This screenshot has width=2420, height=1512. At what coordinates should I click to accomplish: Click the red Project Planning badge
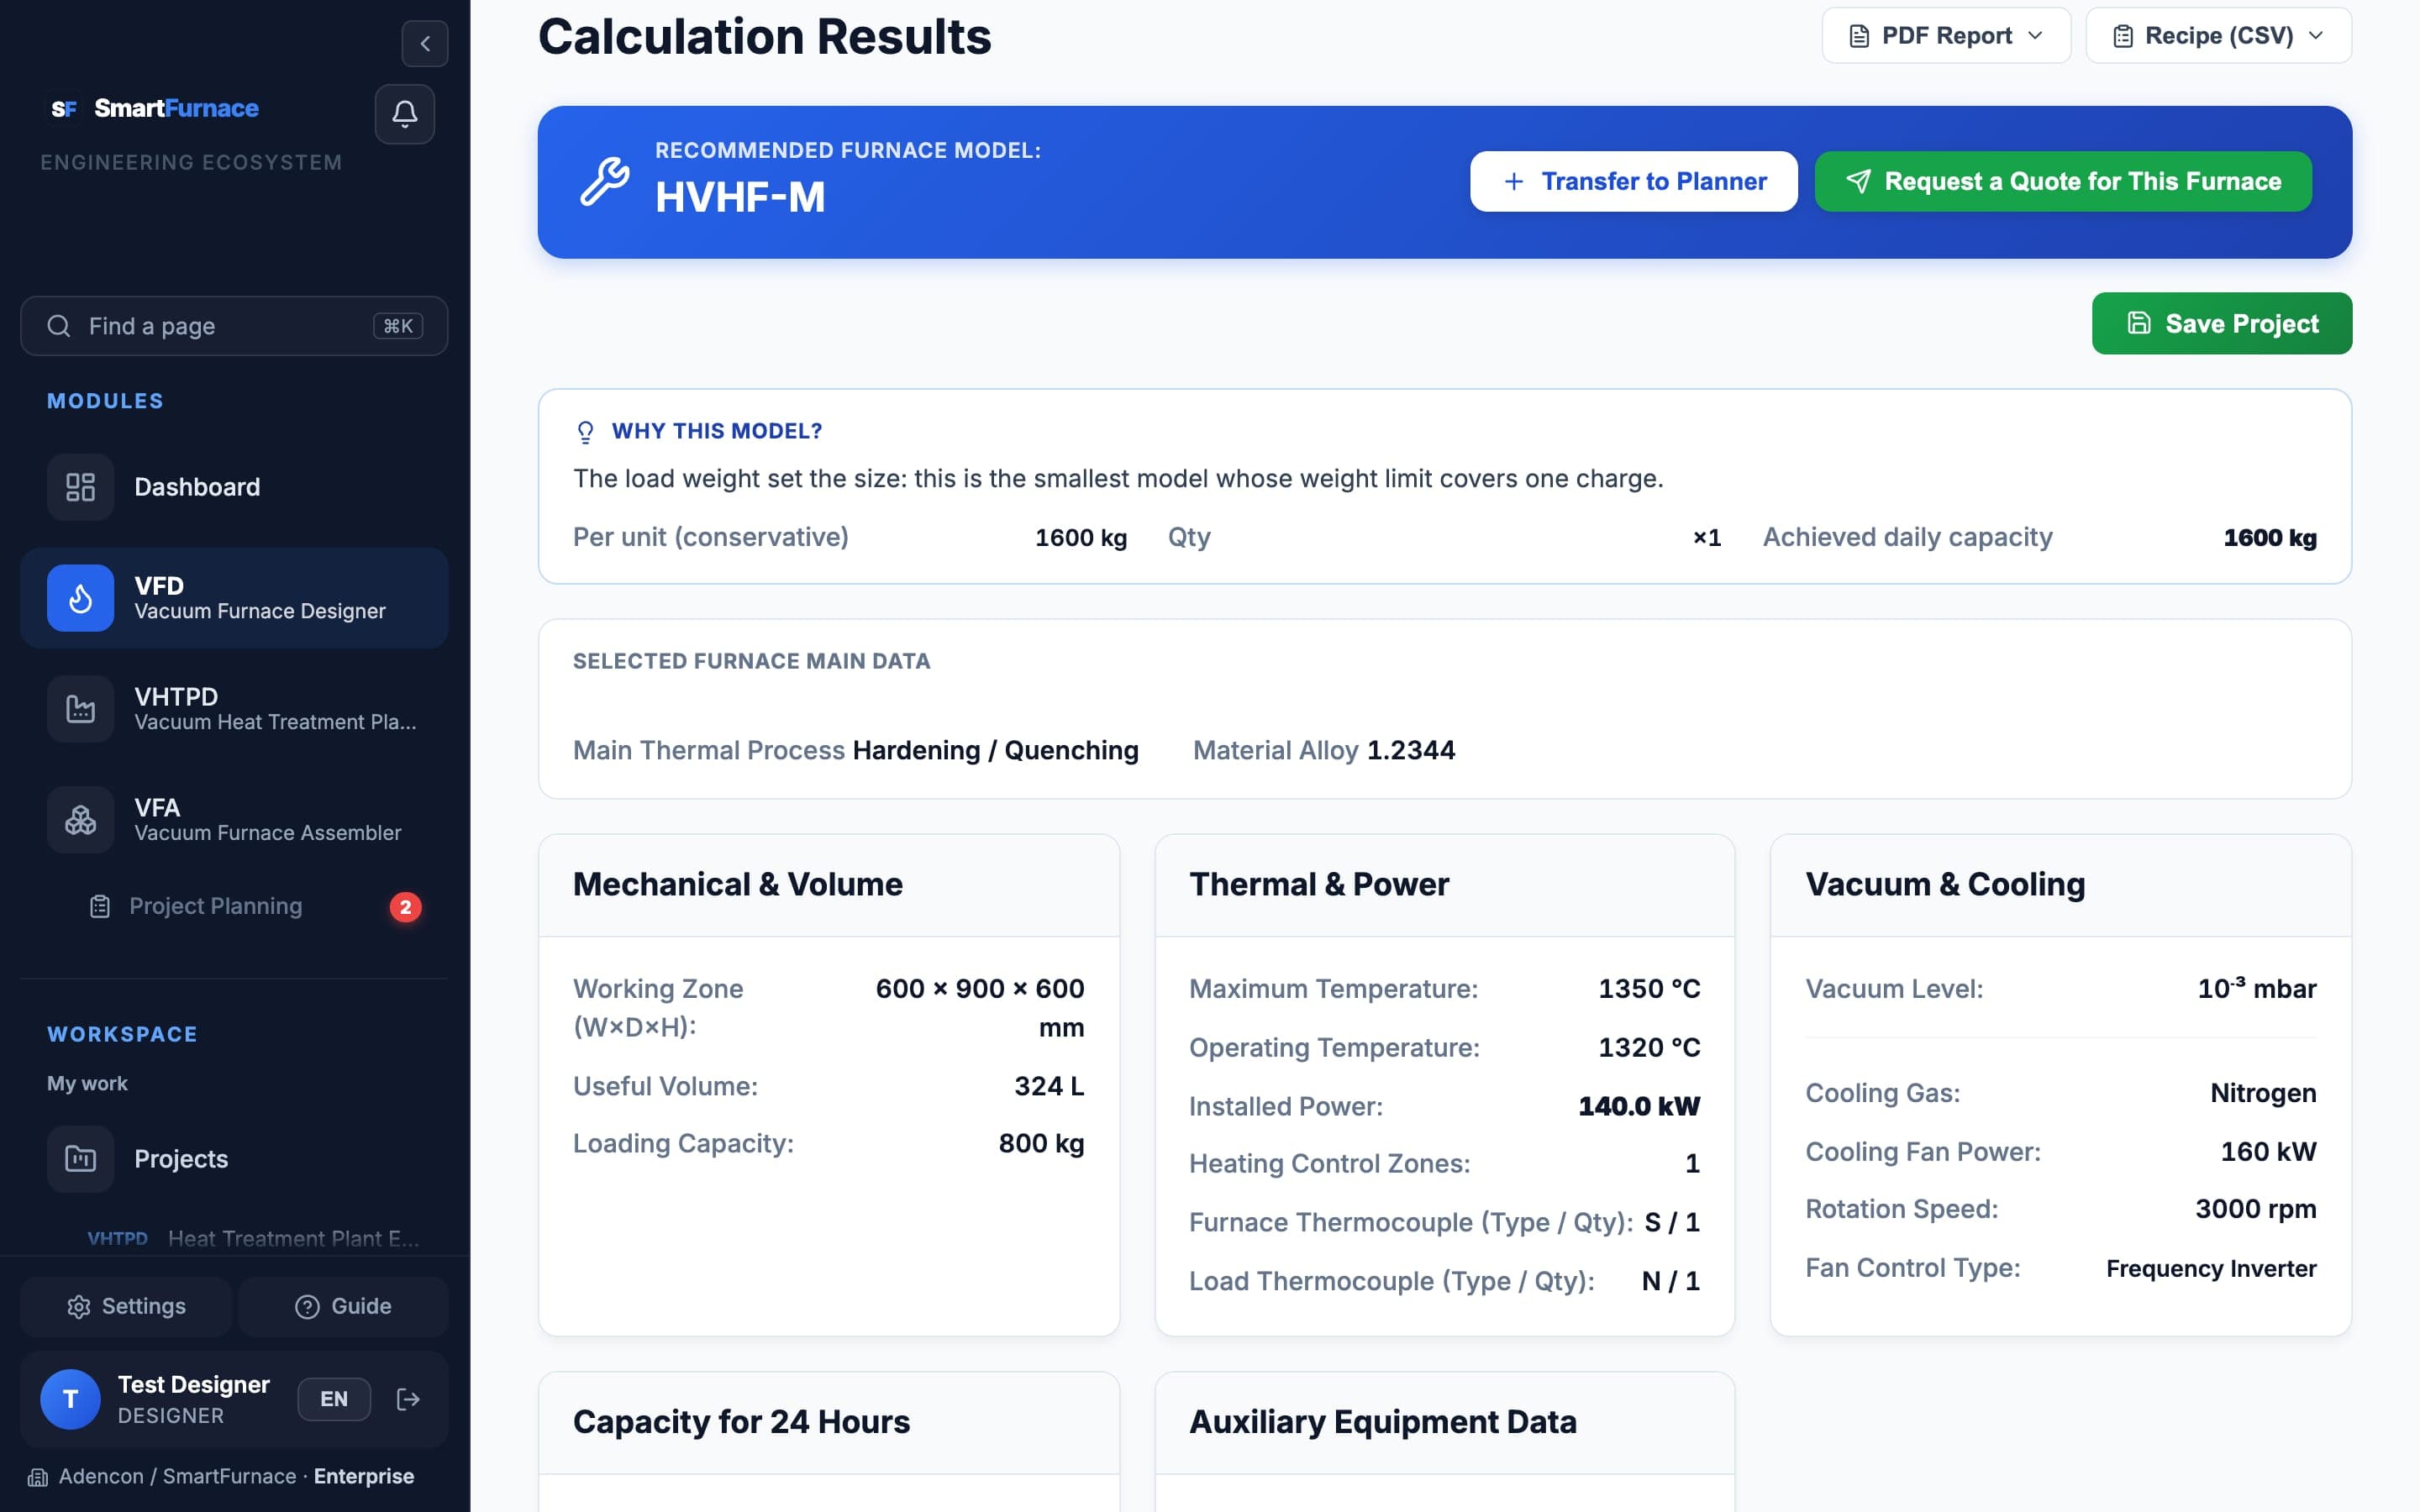[405, 907]
